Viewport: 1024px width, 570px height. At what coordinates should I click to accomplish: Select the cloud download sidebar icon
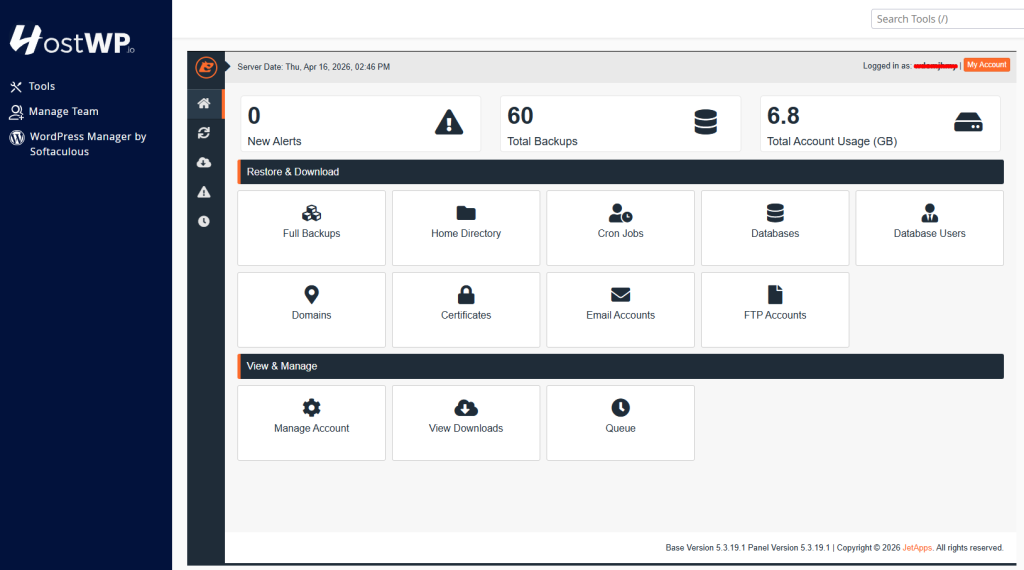(204, 162)
